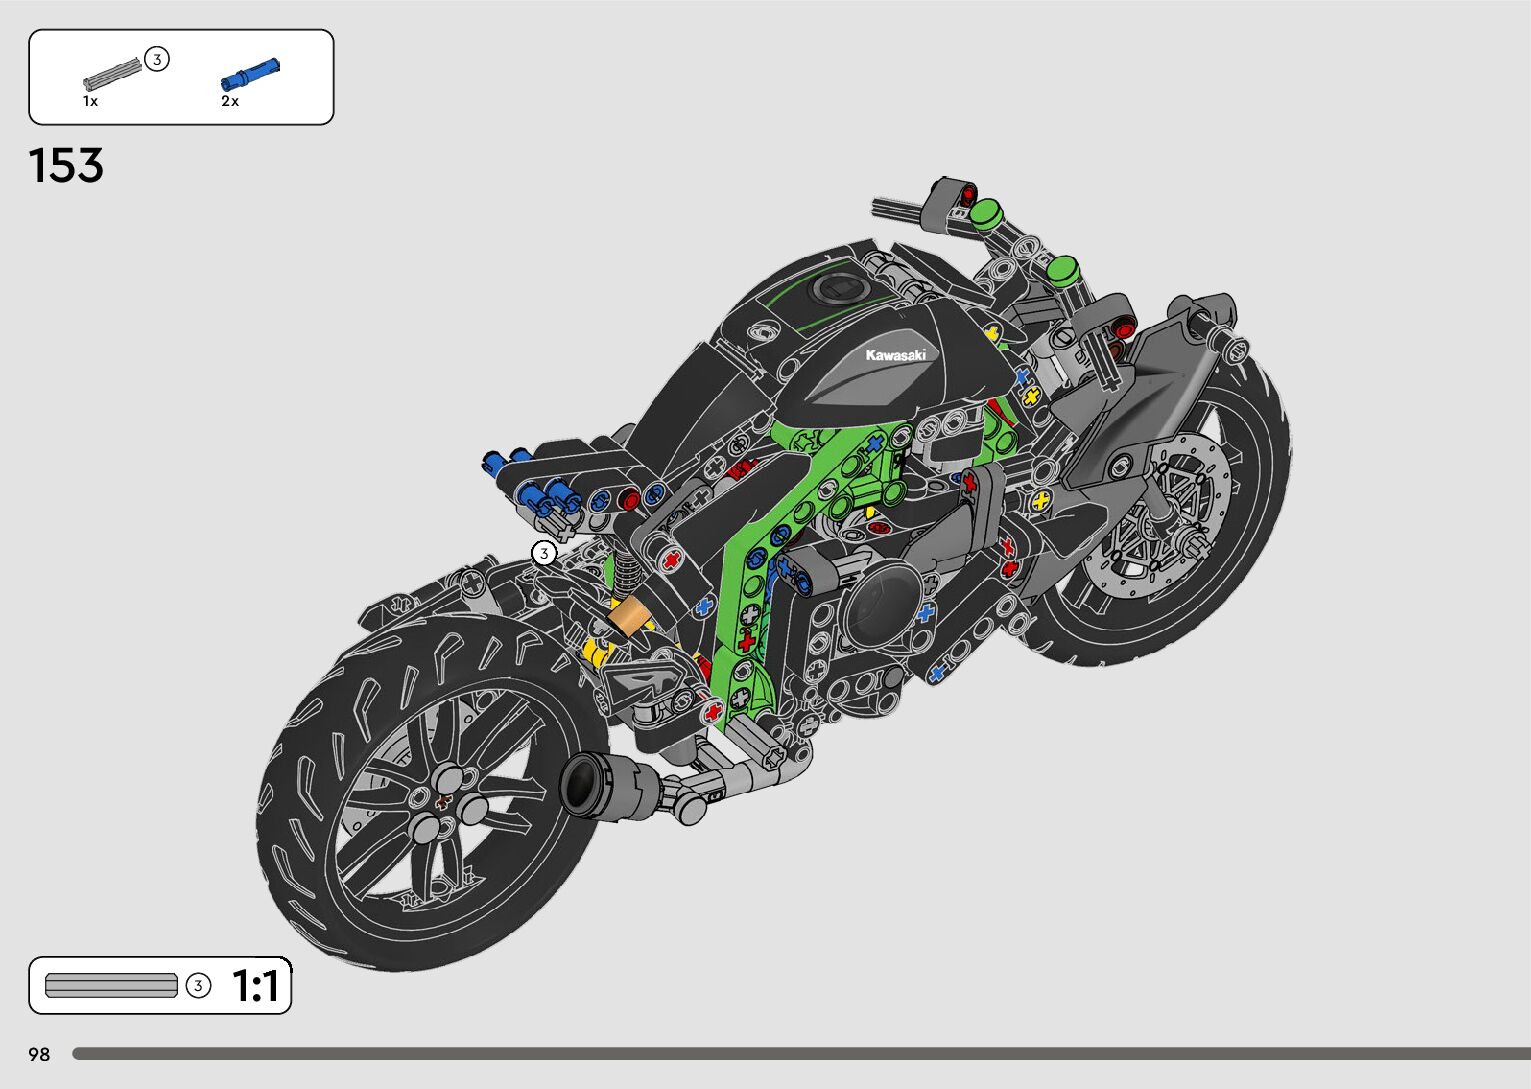This screenshot has width=1531, height=1089.
Task: Click the tan bushing on the rear frame
Action: 629,616
